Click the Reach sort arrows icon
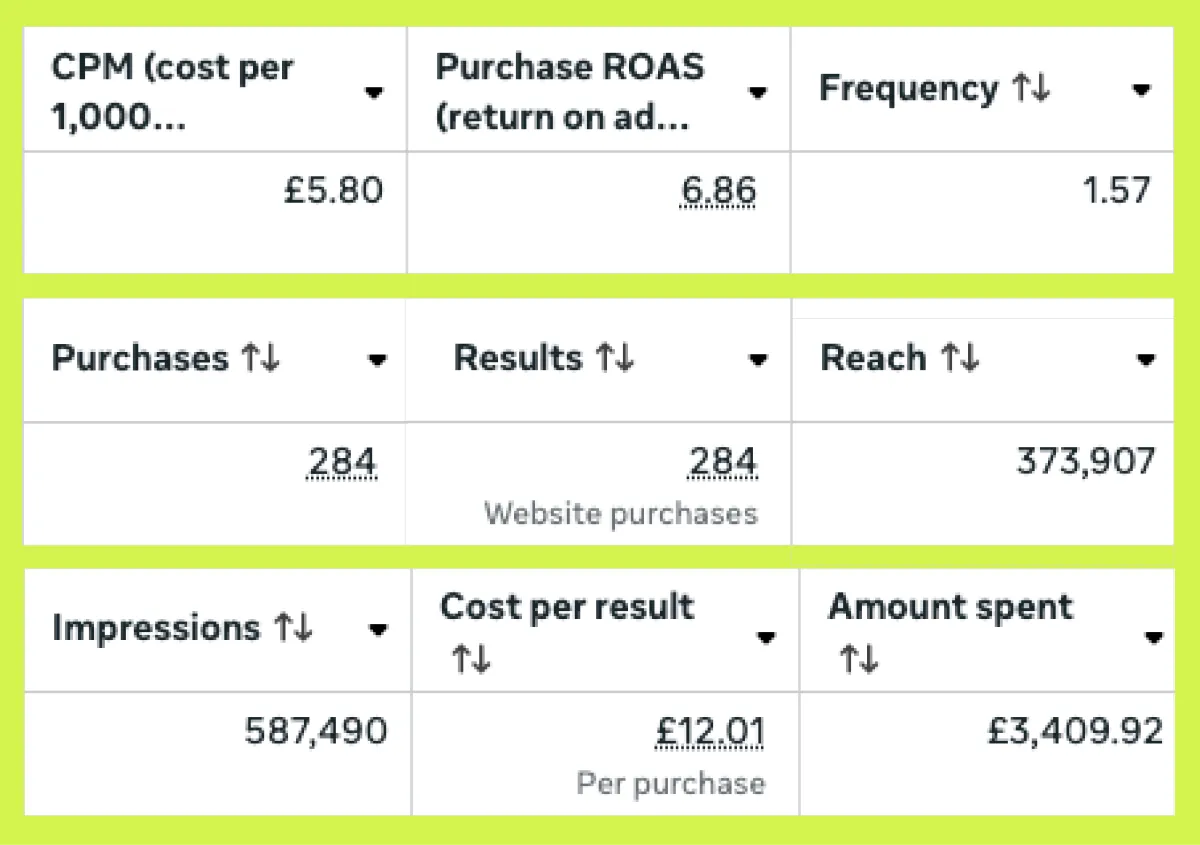 [958, 359]
